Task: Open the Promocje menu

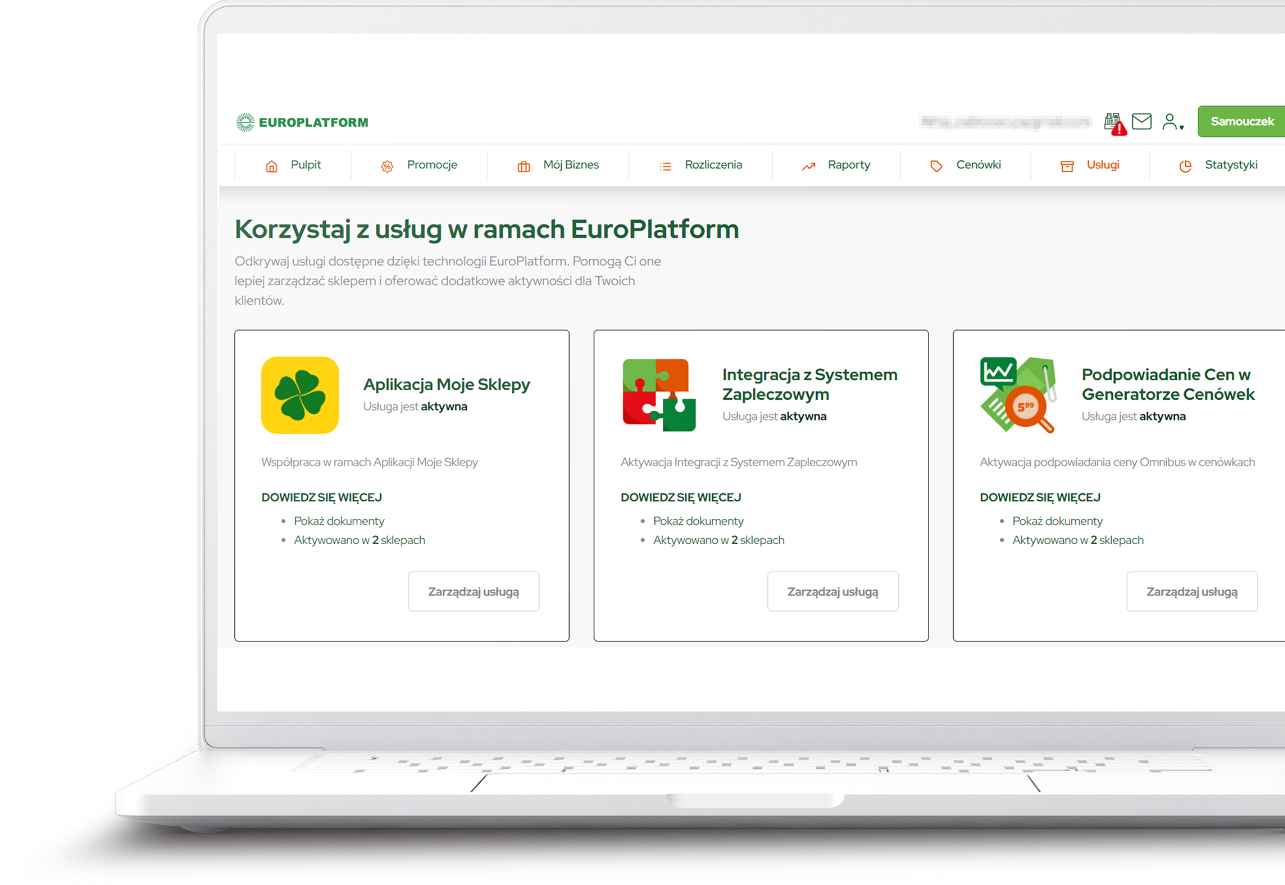Action: (431, 165)
